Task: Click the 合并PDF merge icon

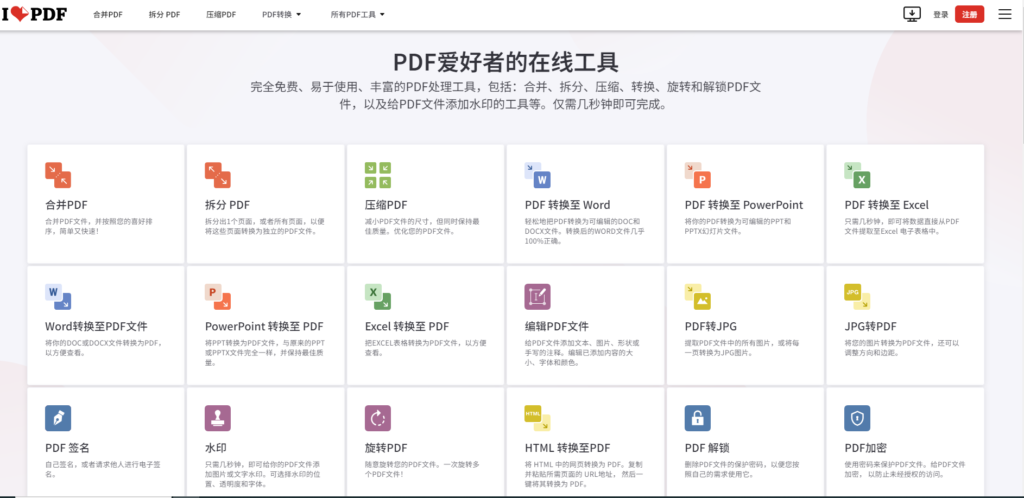Action: point(57,175)
